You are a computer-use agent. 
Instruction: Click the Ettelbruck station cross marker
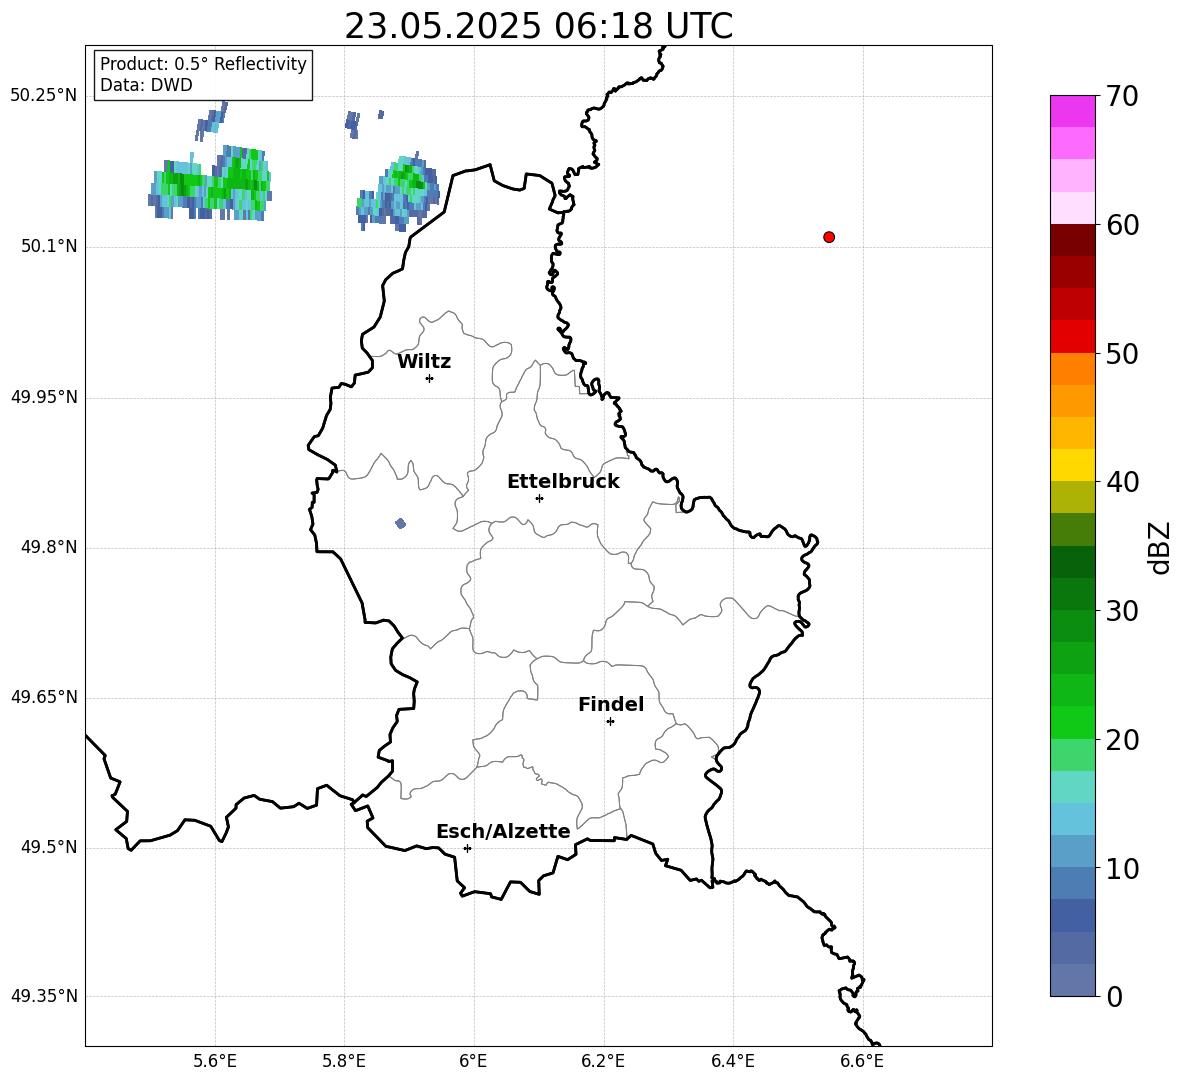click(x=539, y=498)
